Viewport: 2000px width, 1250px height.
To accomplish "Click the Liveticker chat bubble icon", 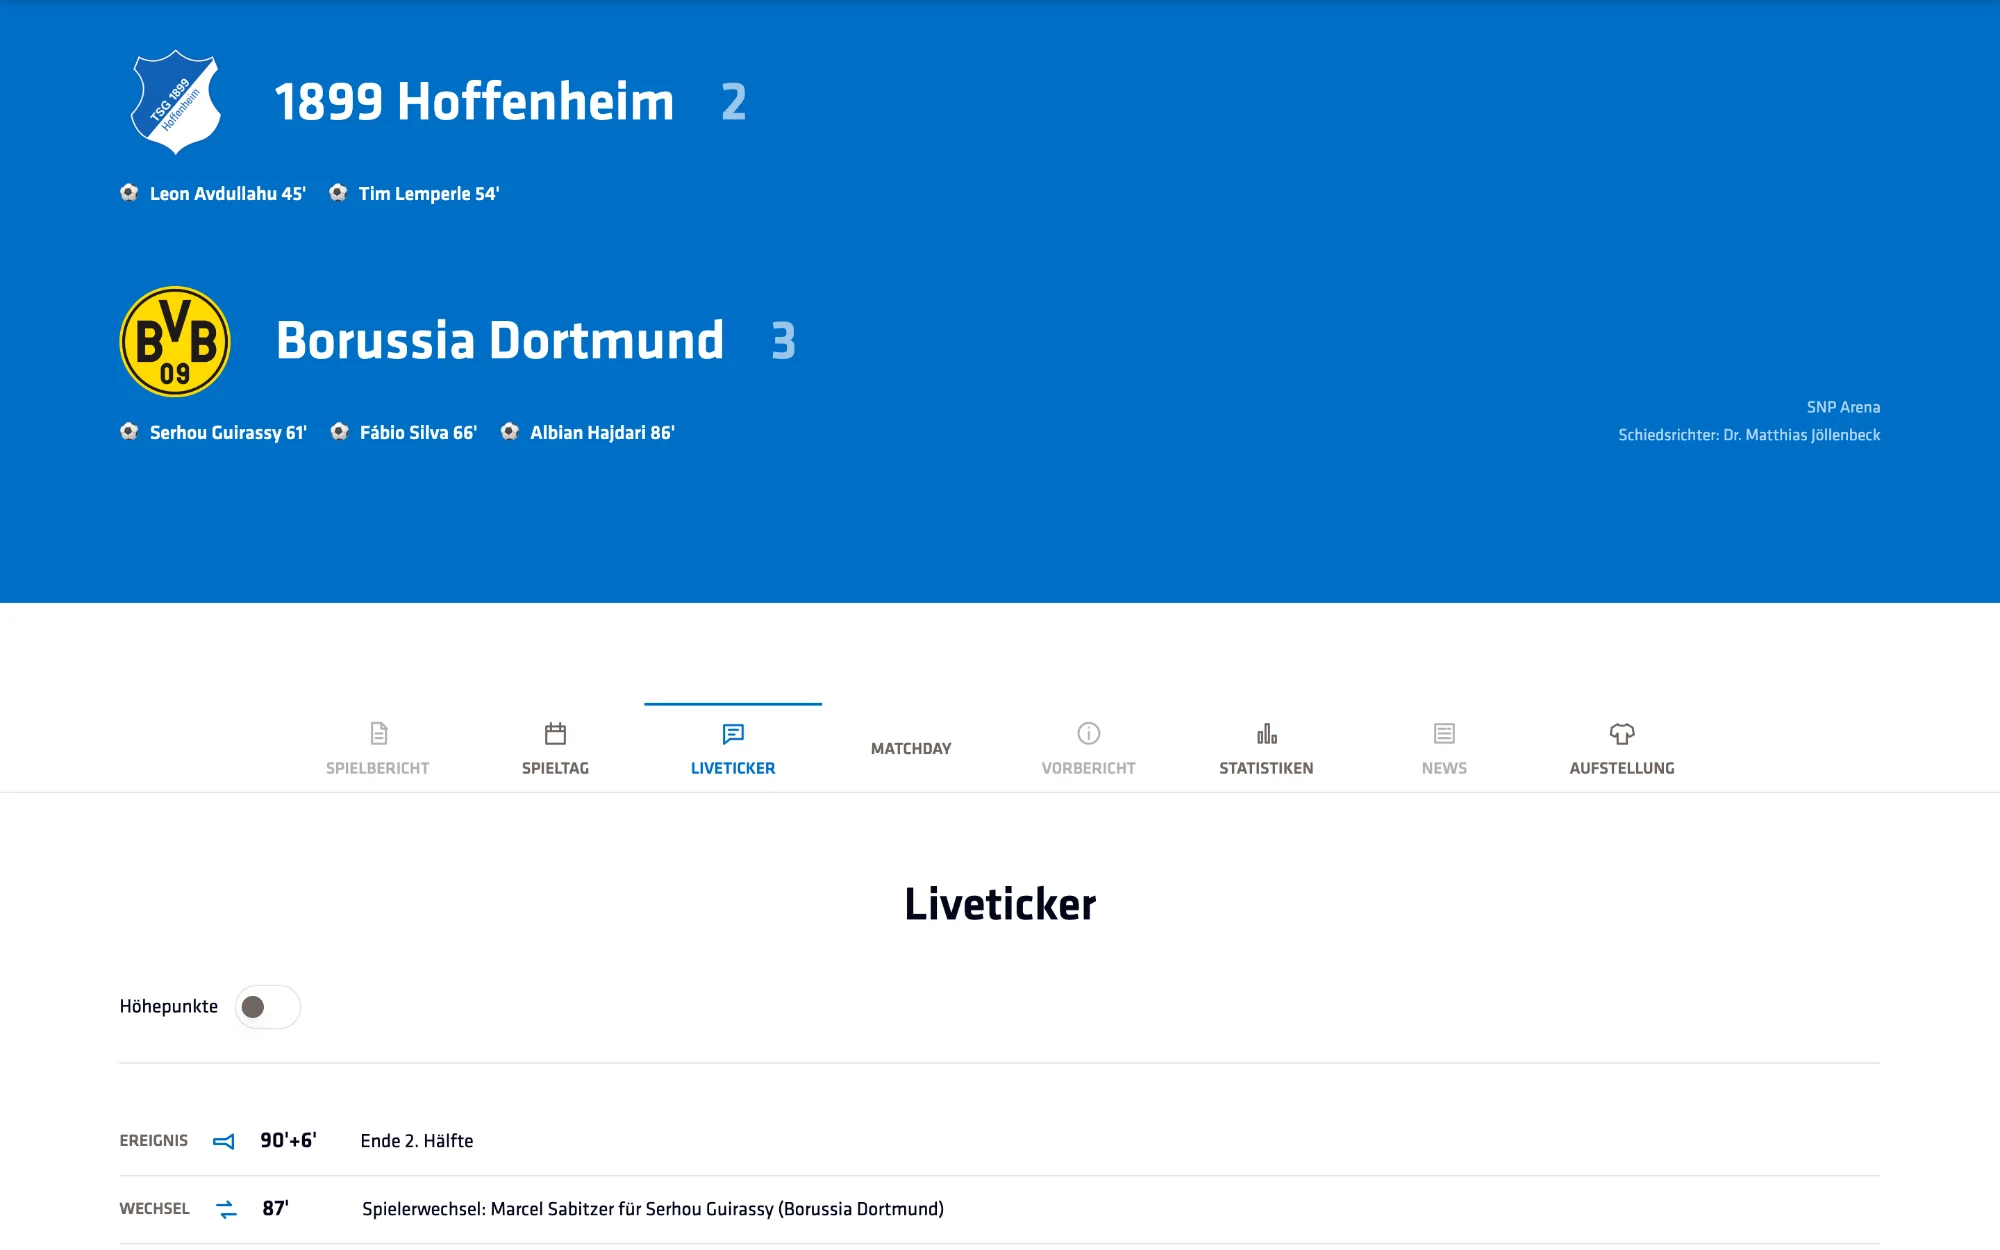I will click(733, 734).
